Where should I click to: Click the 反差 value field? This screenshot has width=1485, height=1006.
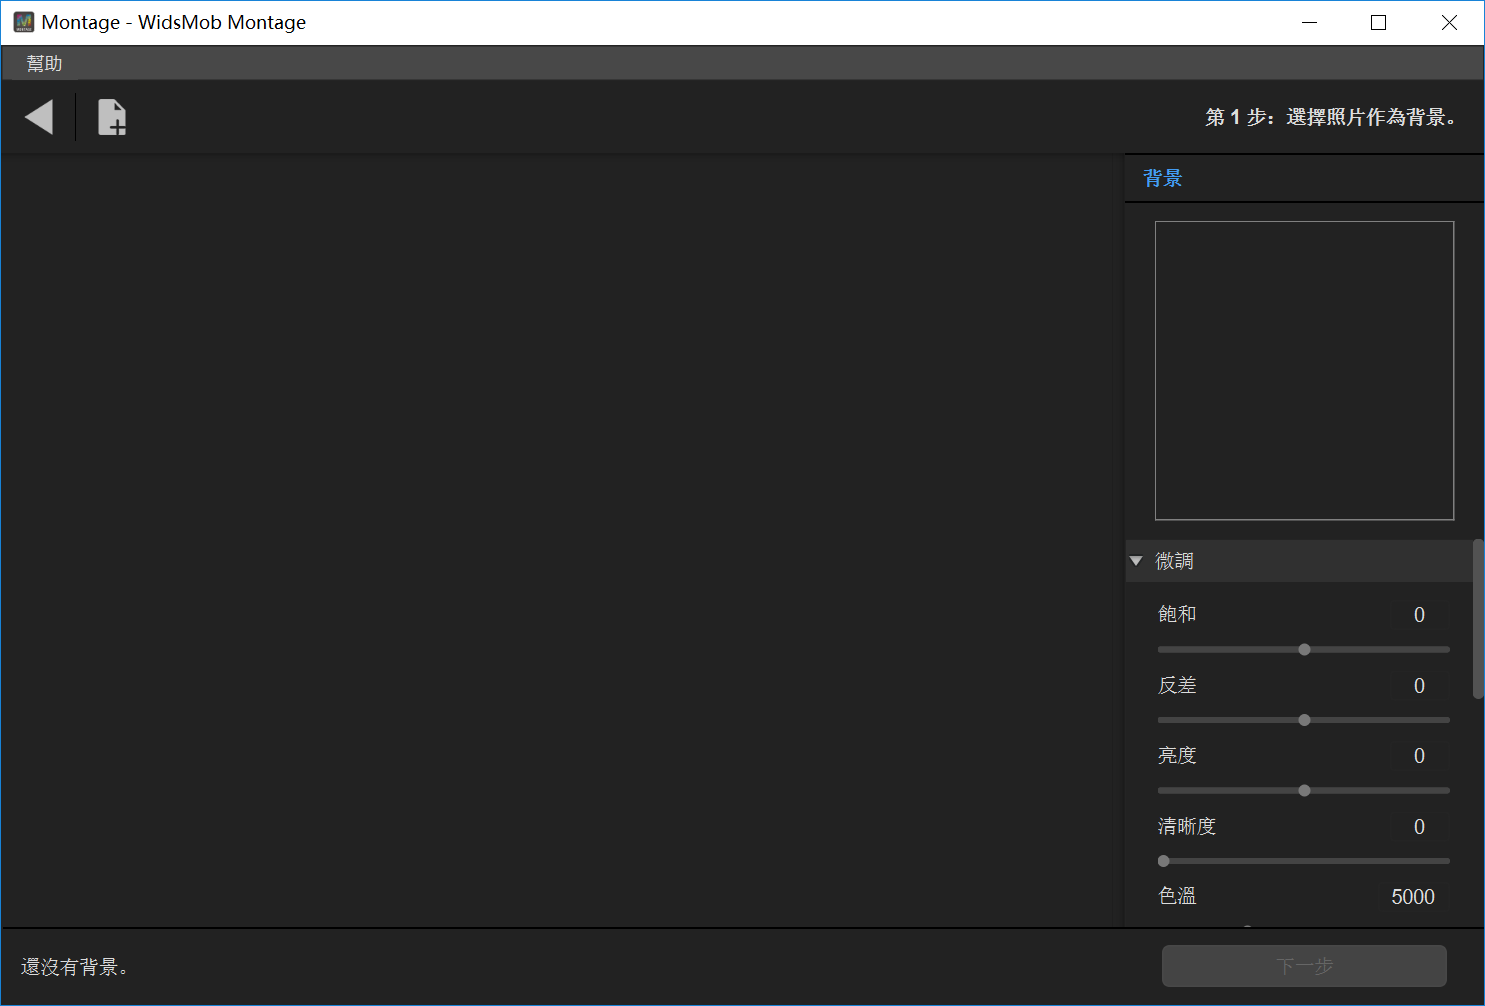1419,686
